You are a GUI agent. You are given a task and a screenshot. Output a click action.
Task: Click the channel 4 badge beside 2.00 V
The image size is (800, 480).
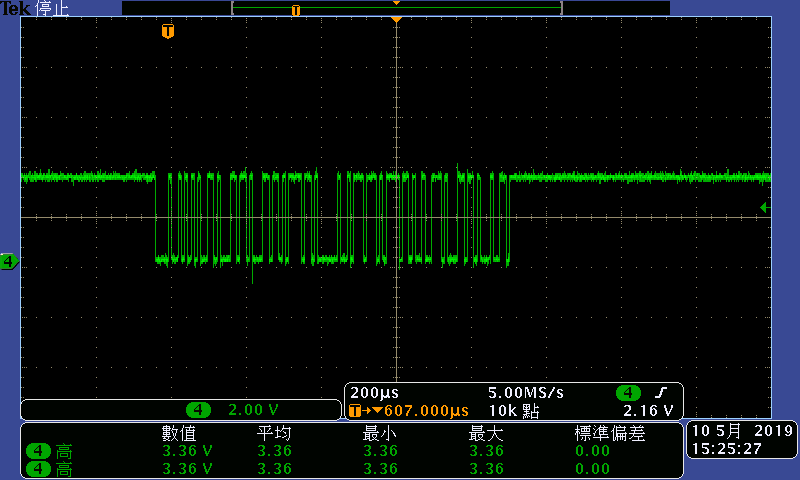point(198,410)
